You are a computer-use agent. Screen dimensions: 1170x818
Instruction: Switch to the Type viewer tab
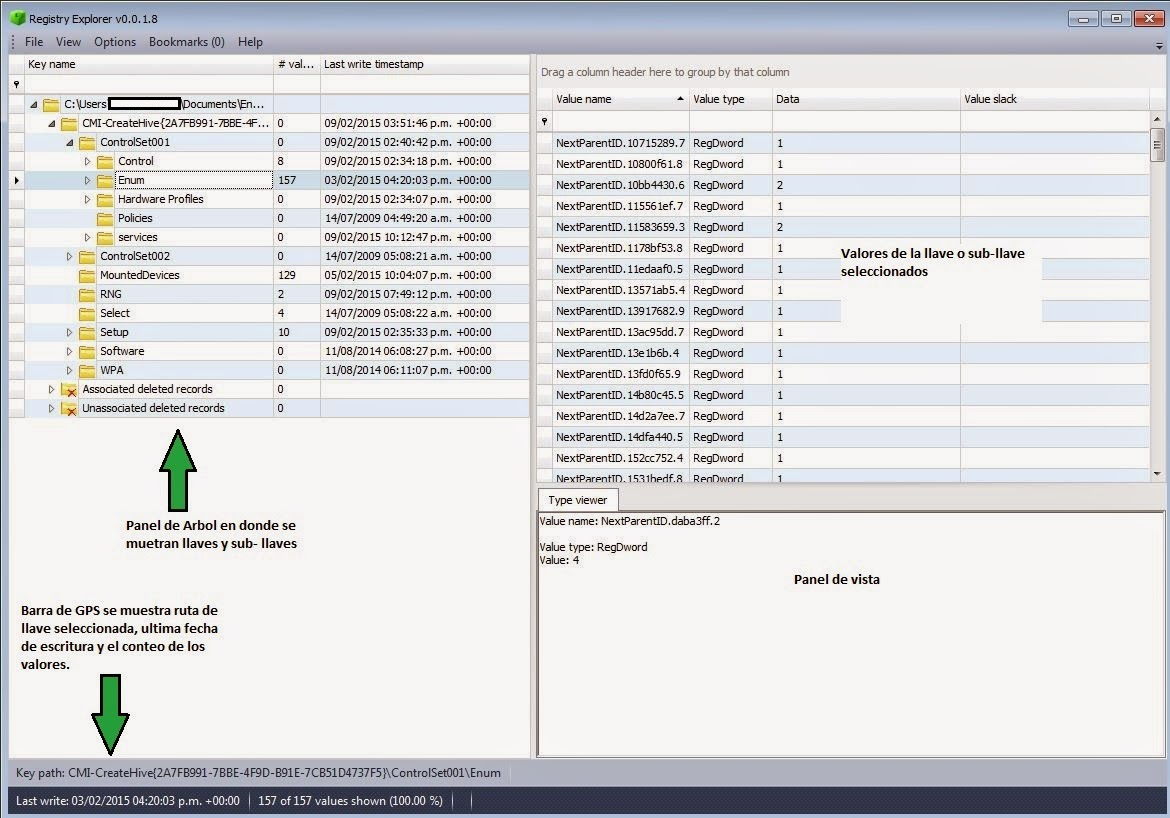[578, 499]
